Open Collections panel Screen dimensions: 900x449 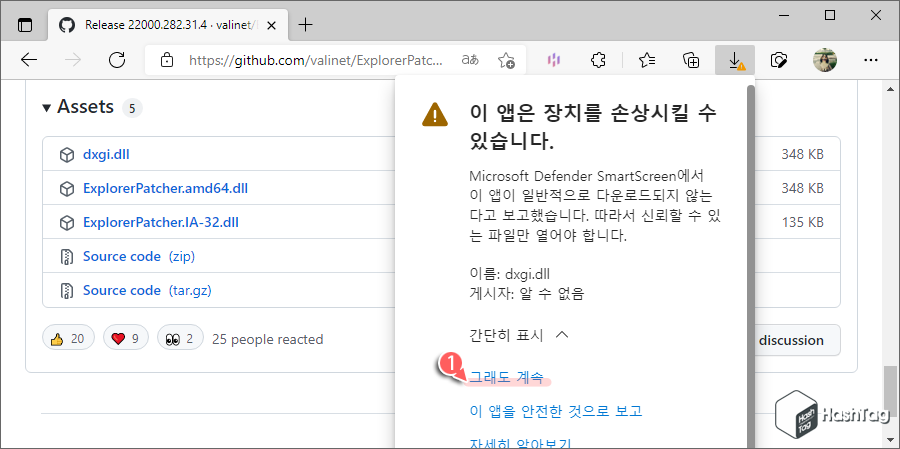690,60
